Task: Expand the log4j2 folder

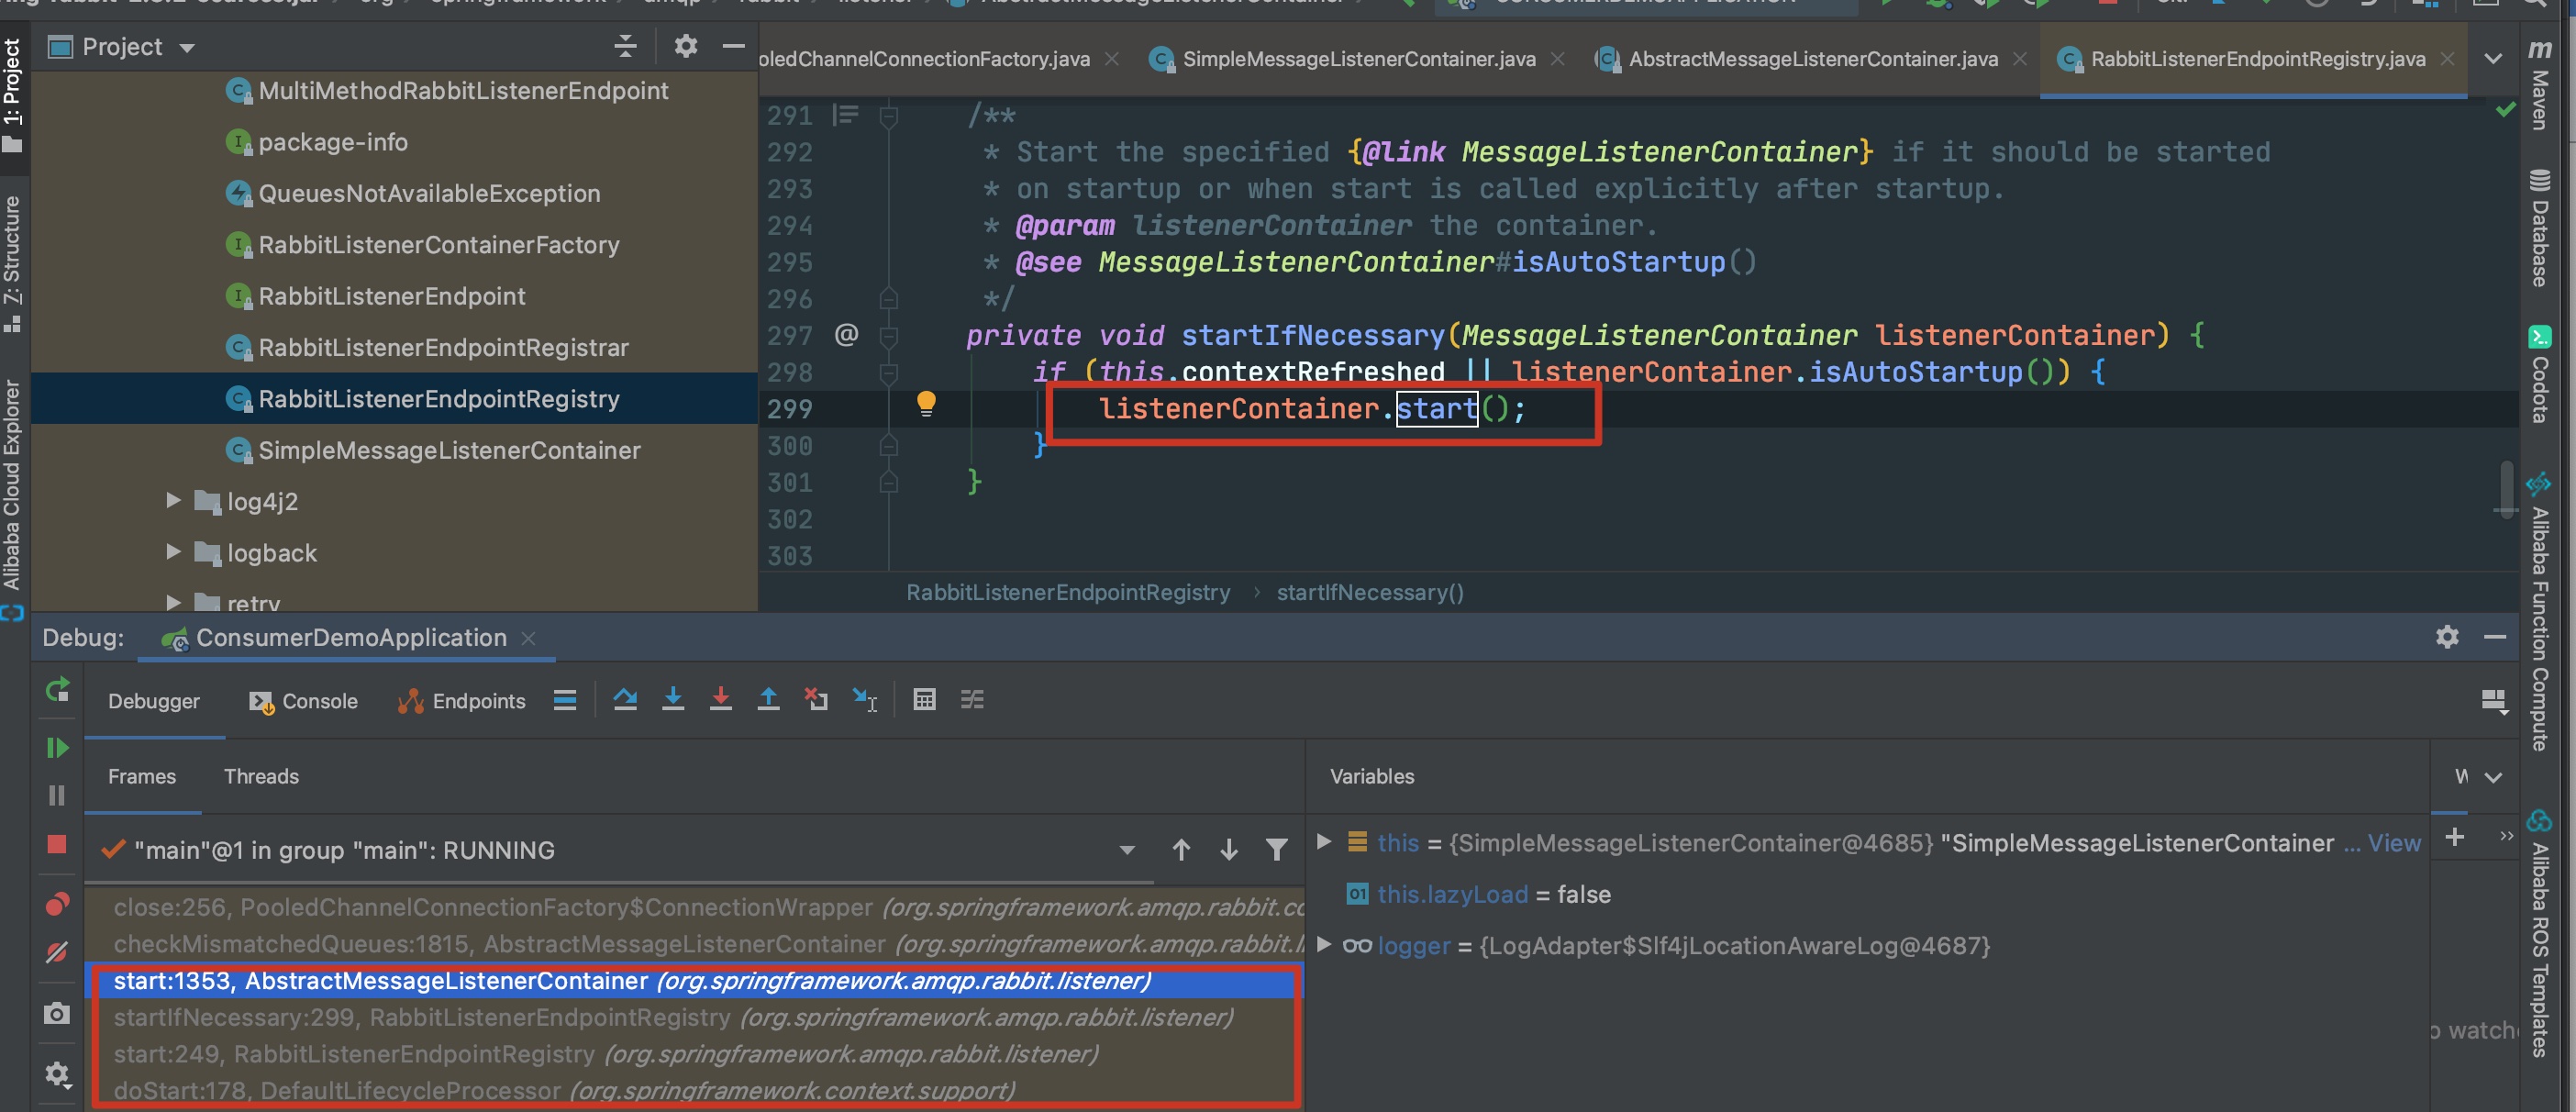Action: coord(173,500)
